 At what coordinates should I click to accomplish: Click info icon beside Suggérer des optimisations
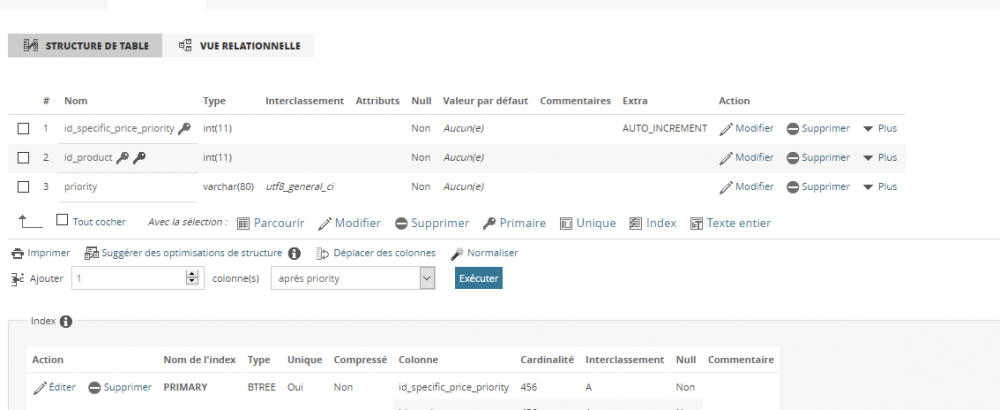point(294,254)
